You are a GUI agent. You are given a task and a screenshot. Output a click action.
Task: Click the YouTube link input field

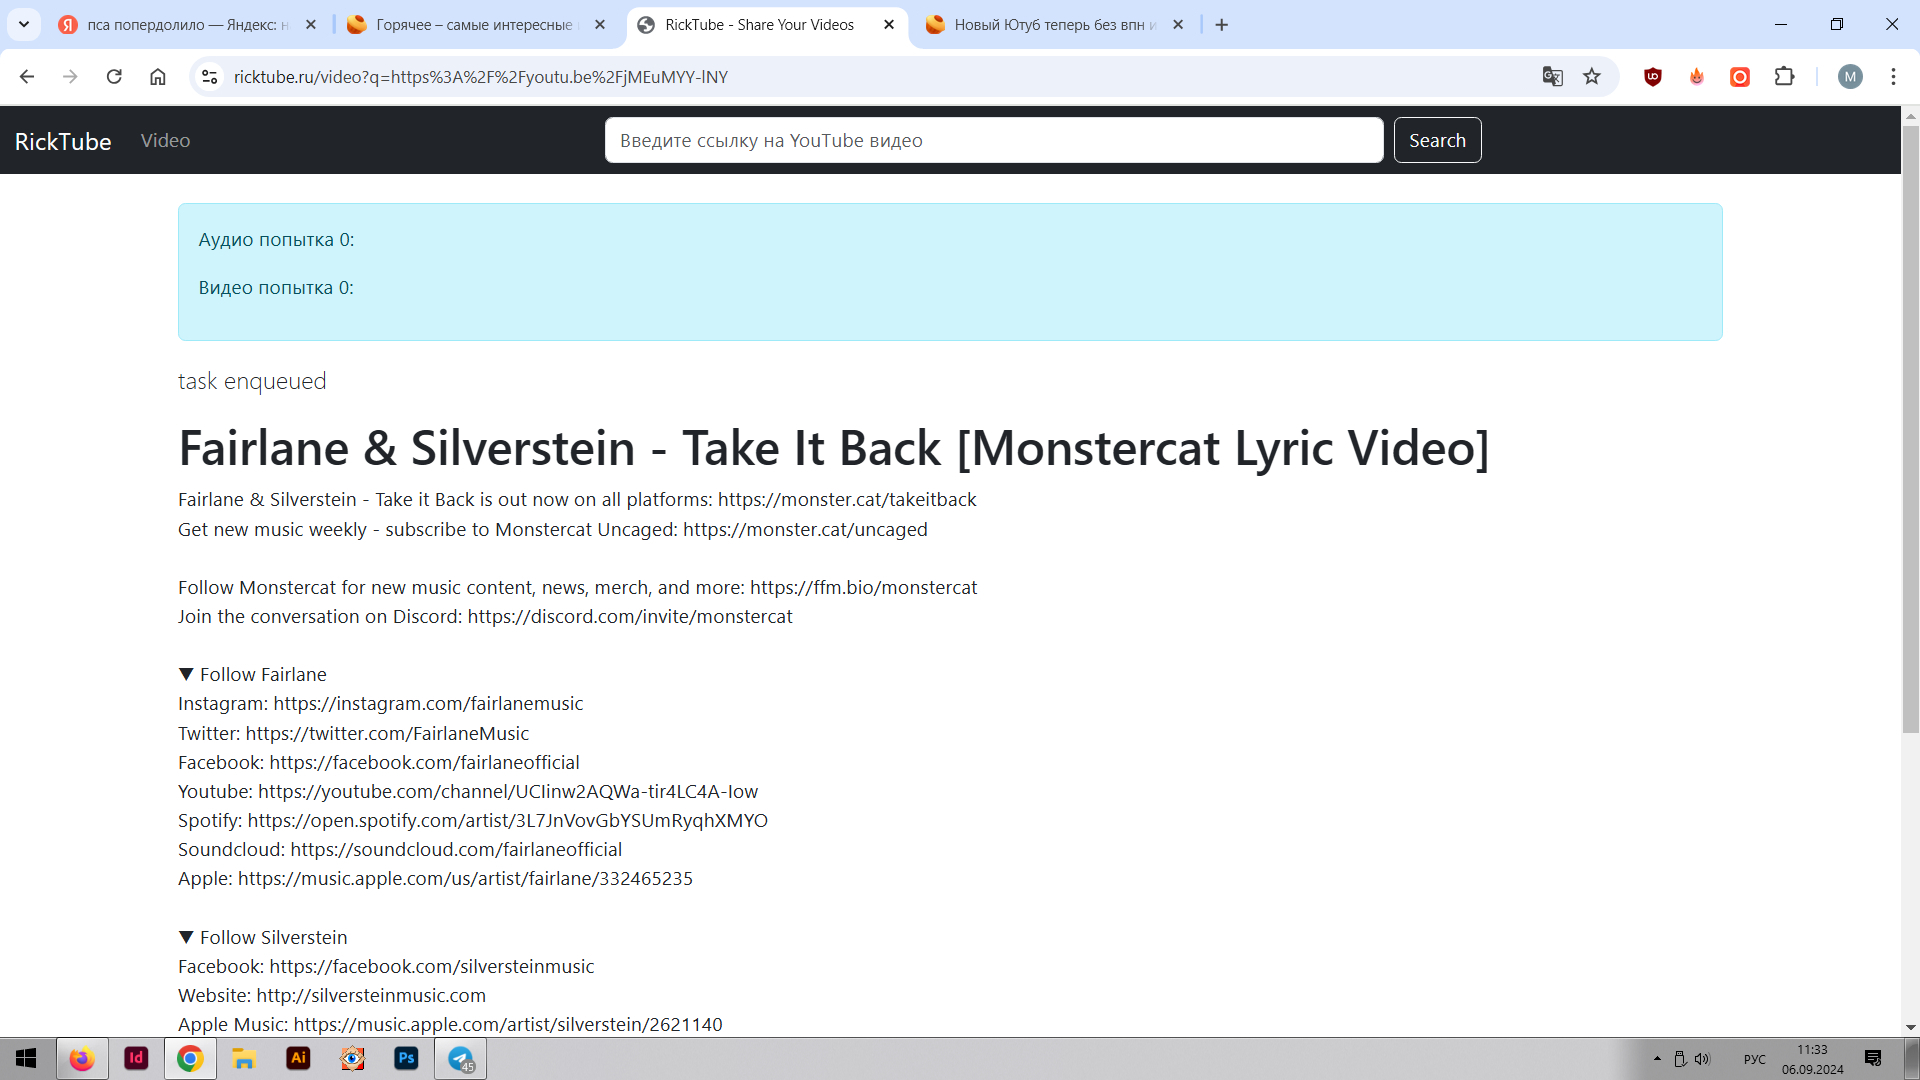pyautogui.click(x=993, y=140)
